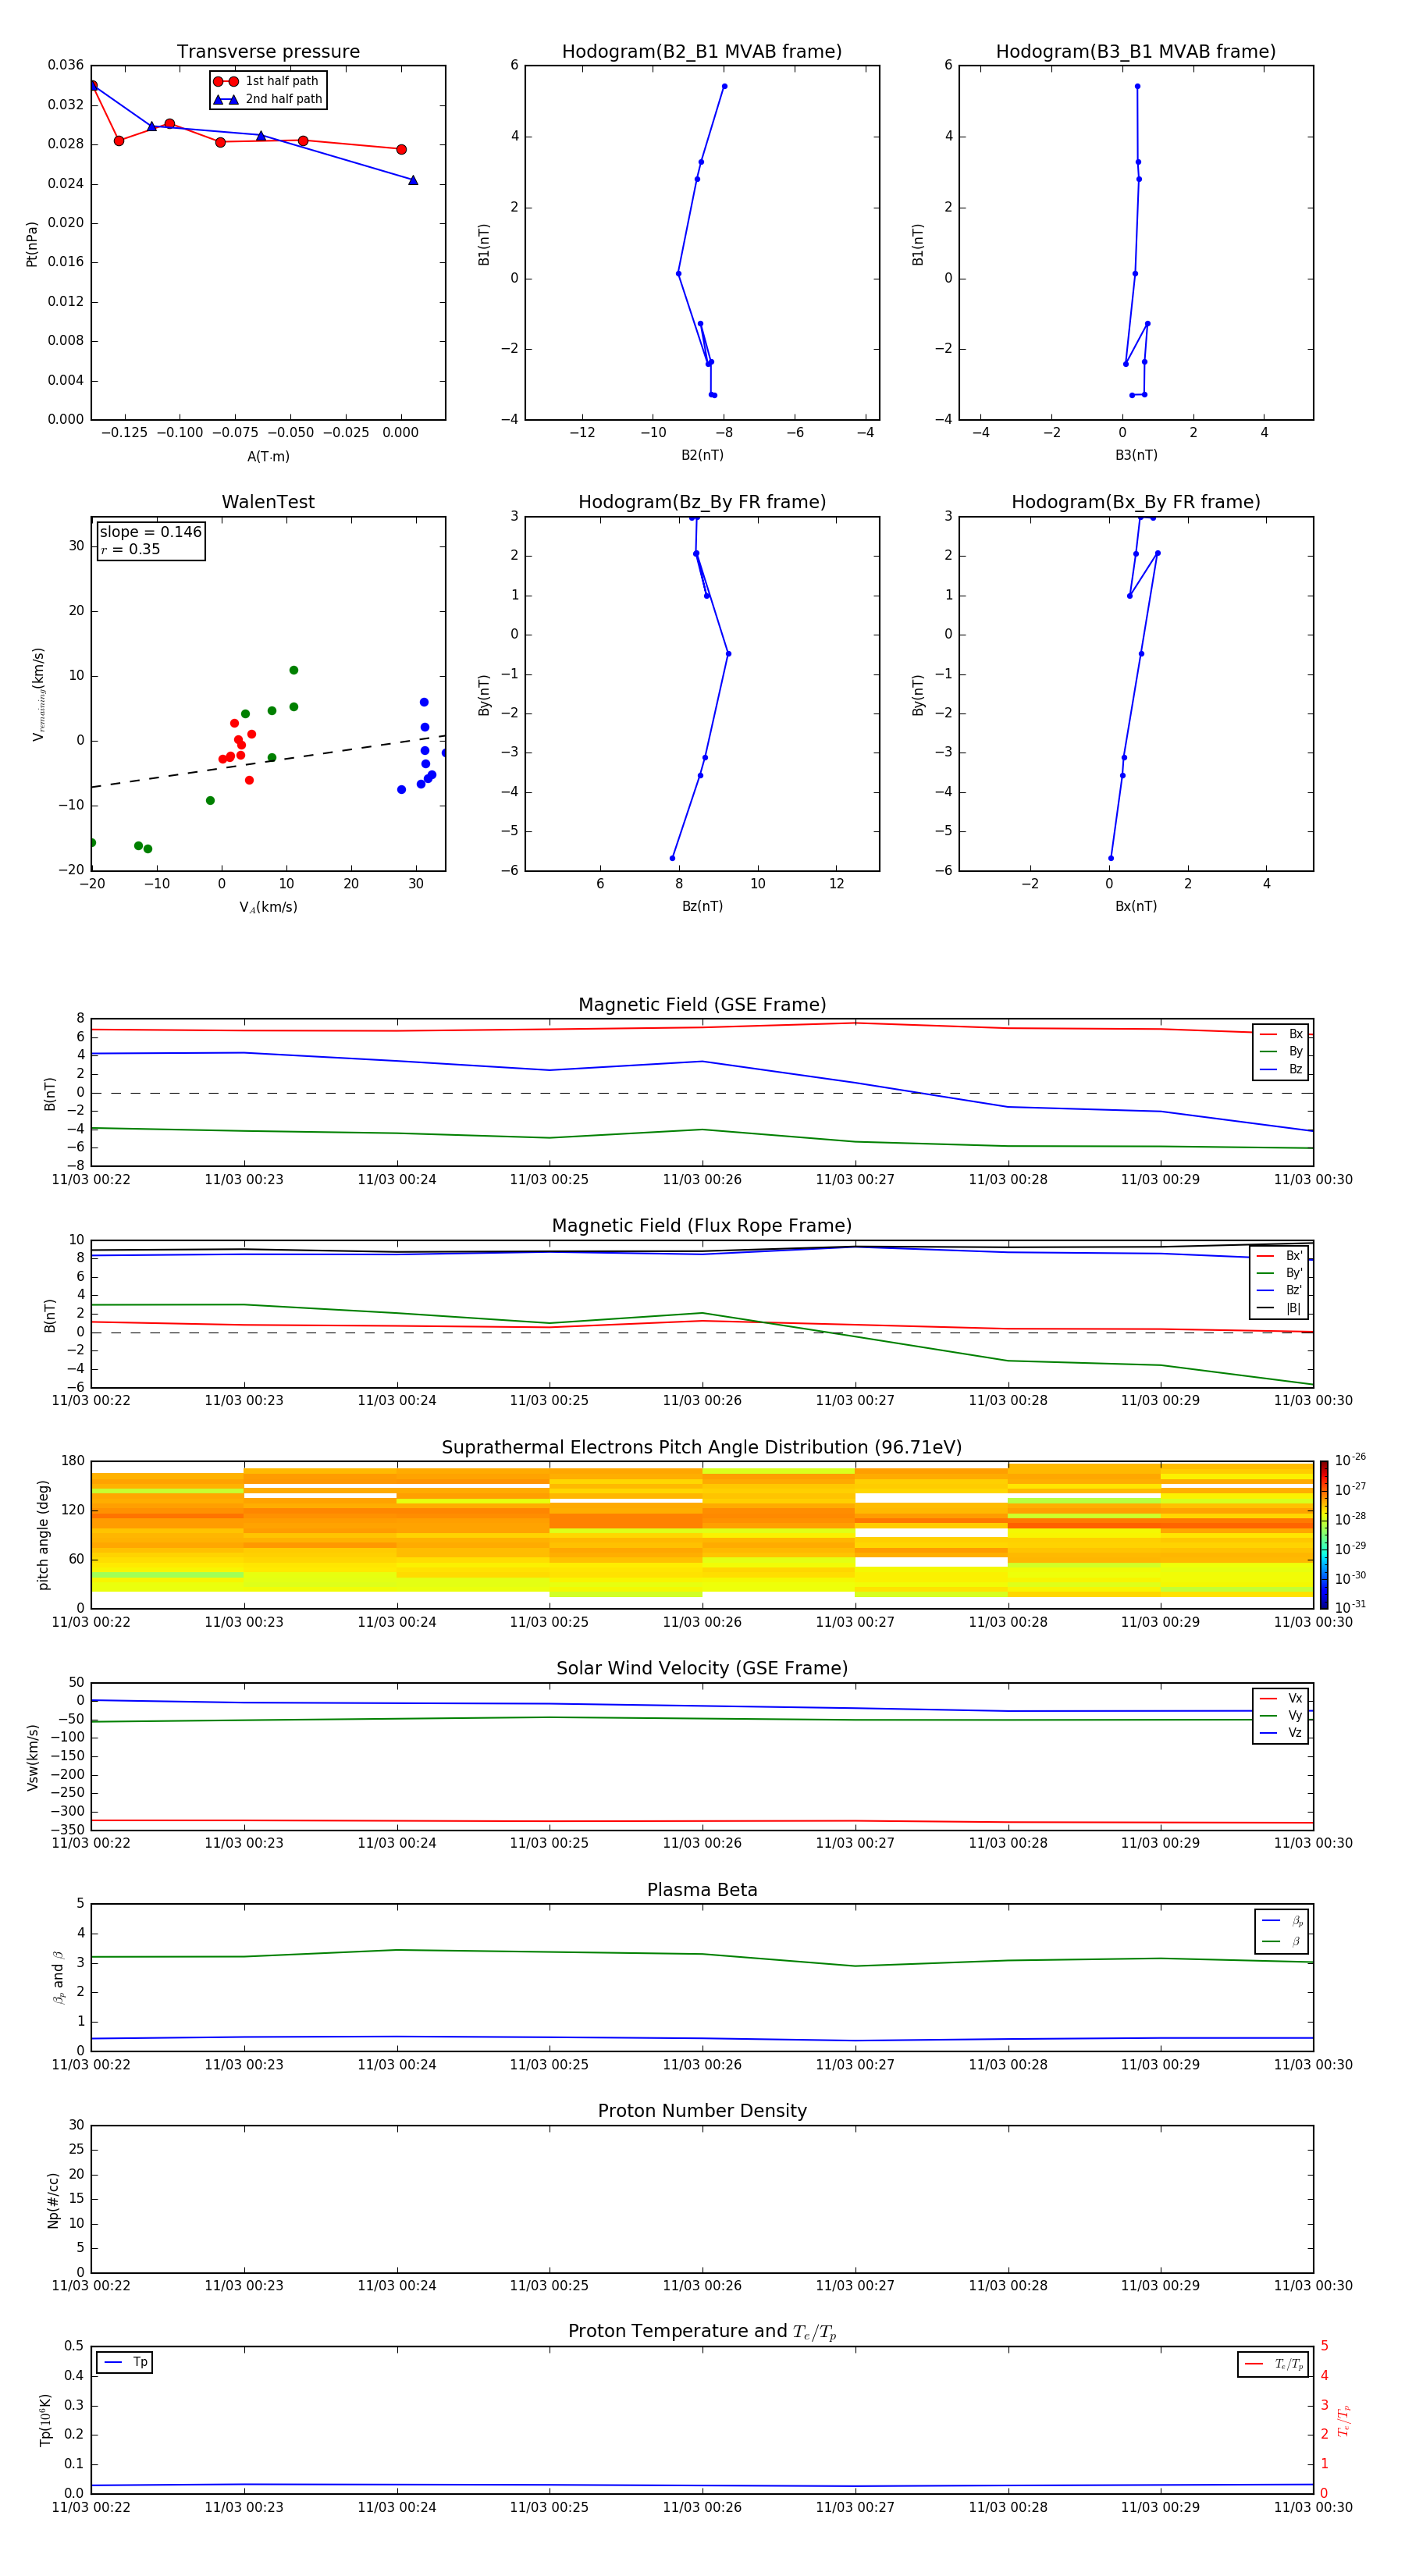This screenshot has height=2576, width=1405.
Task: Click the "Transverse pressure" plot title
Action: pos(268,51)
